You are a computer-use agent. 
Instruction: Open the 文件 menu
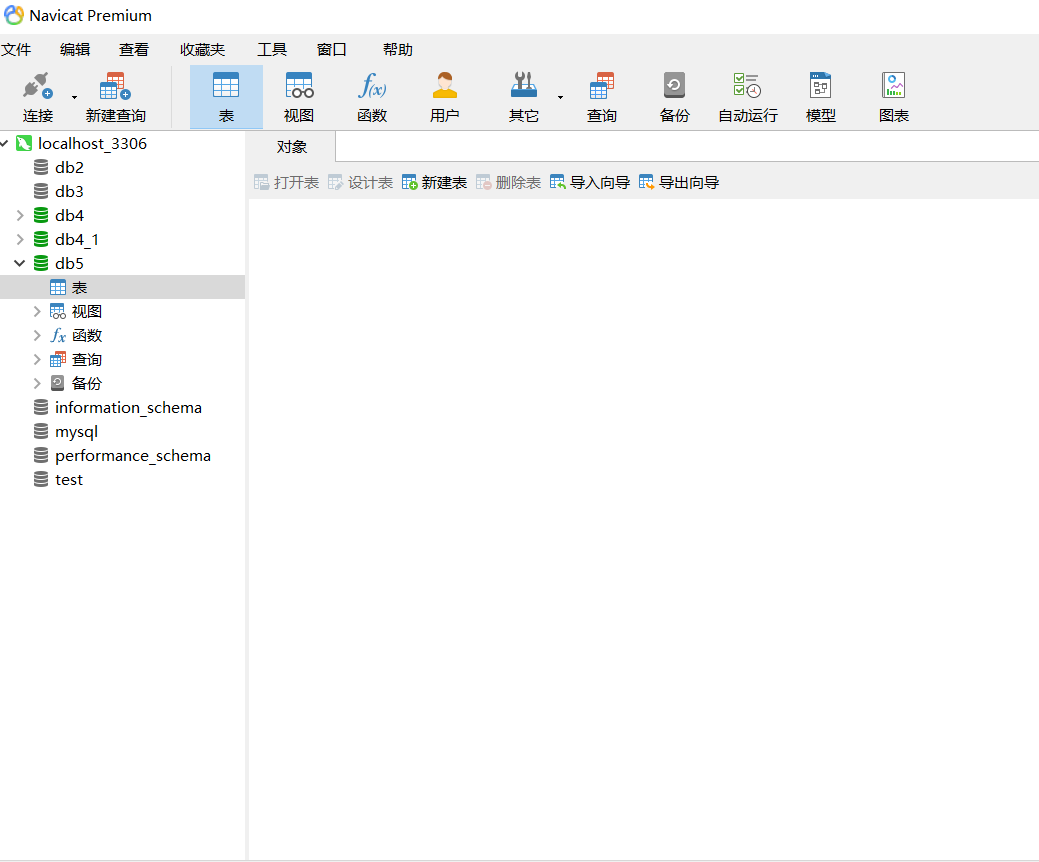[x=16, y=50]
